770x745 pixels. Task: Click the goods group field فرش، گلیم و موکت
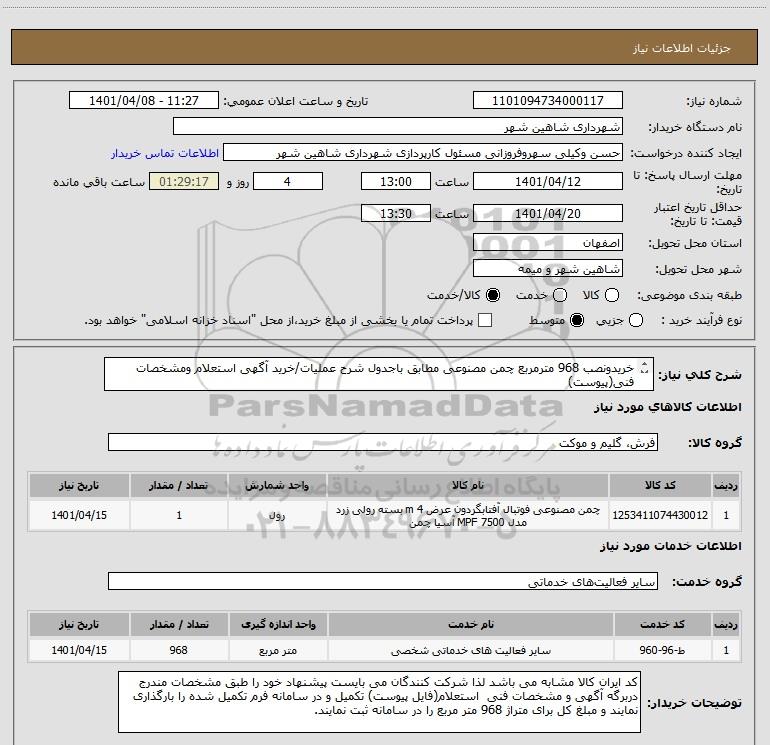383,442
